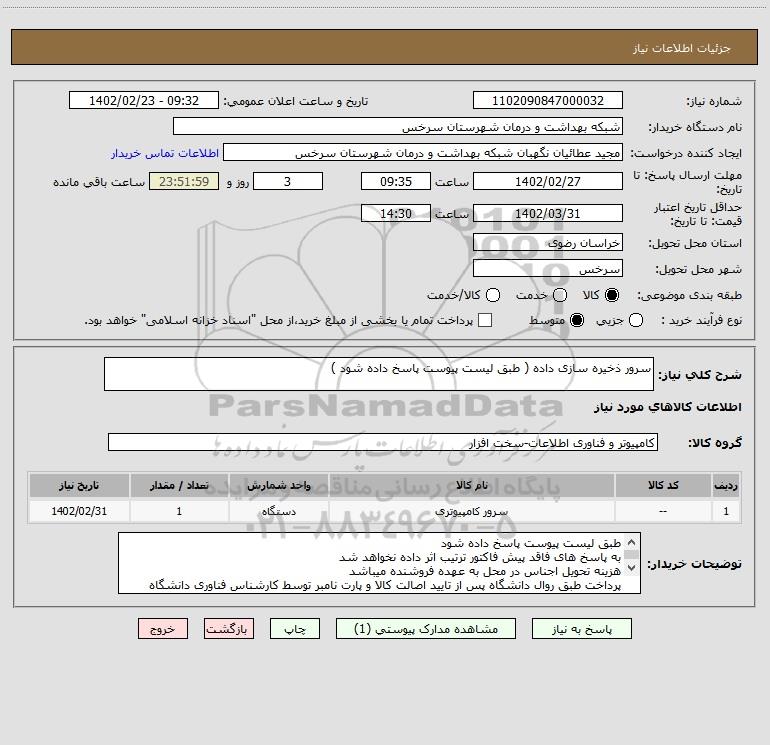Image resolution: width=770 pixels, height=745 pixels.
Task: Select the متوسط purchase type radio
Action: 577,320
